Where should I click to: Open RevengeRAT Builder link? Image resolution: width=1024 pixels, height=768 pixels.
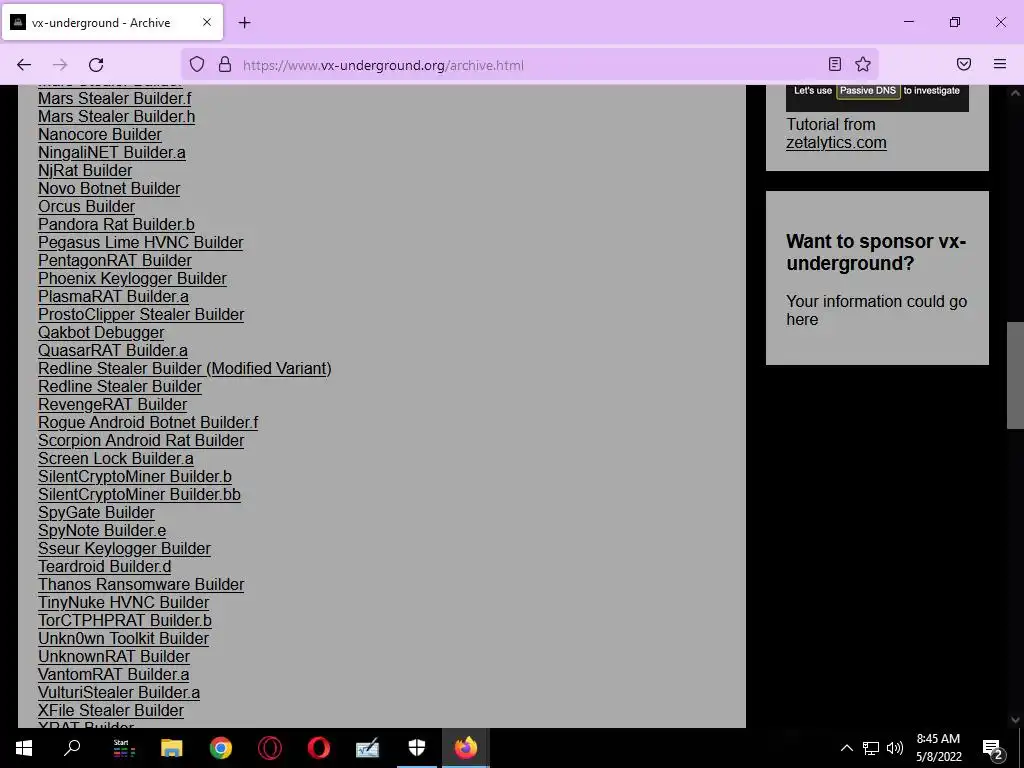tap(112, 405)
